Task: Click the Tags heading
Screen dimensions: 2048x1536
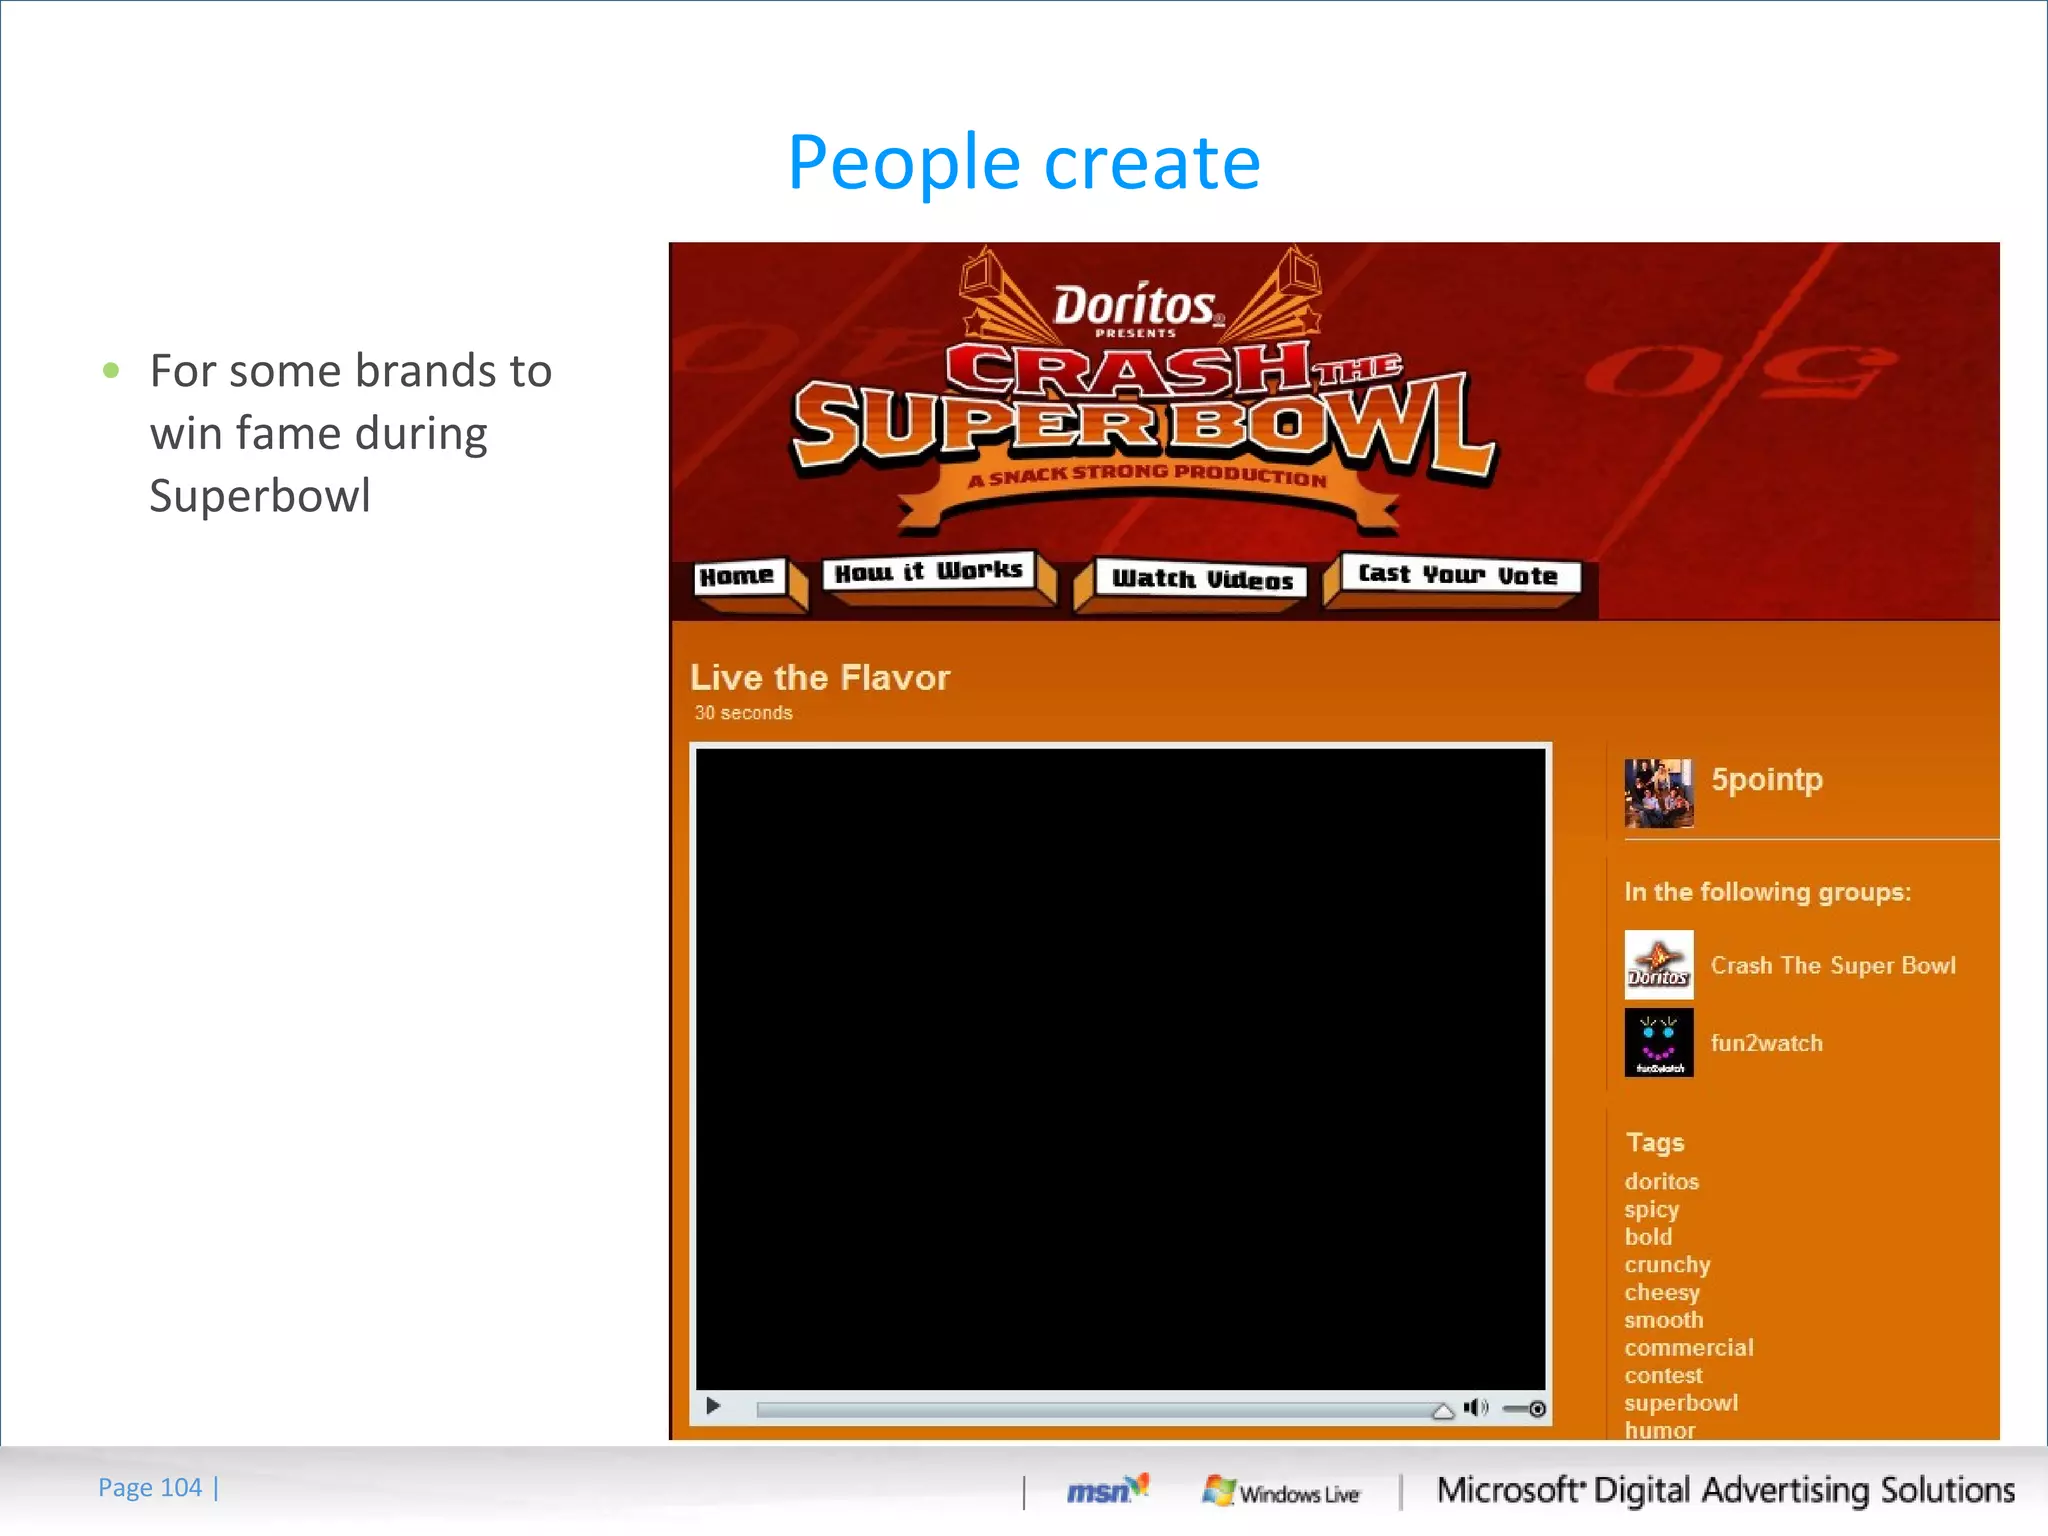Action: pos(1655,1142)
